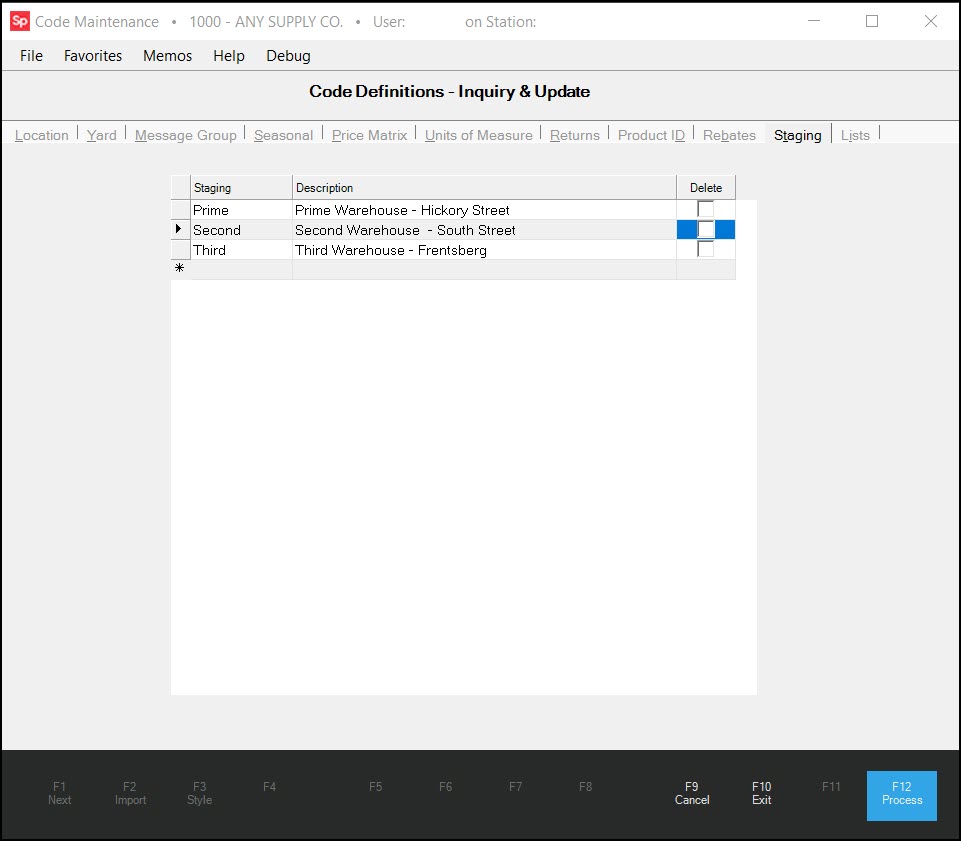
Task: Check the Delete box for Prime warehouse
Action: (x=706, y=209)
